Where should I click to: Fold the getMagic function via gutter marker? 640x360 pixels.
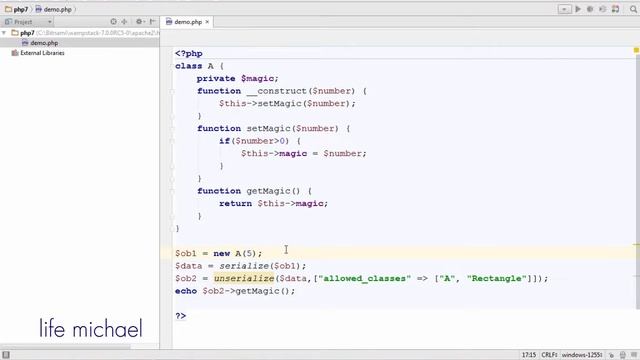(x=172, y=191)
